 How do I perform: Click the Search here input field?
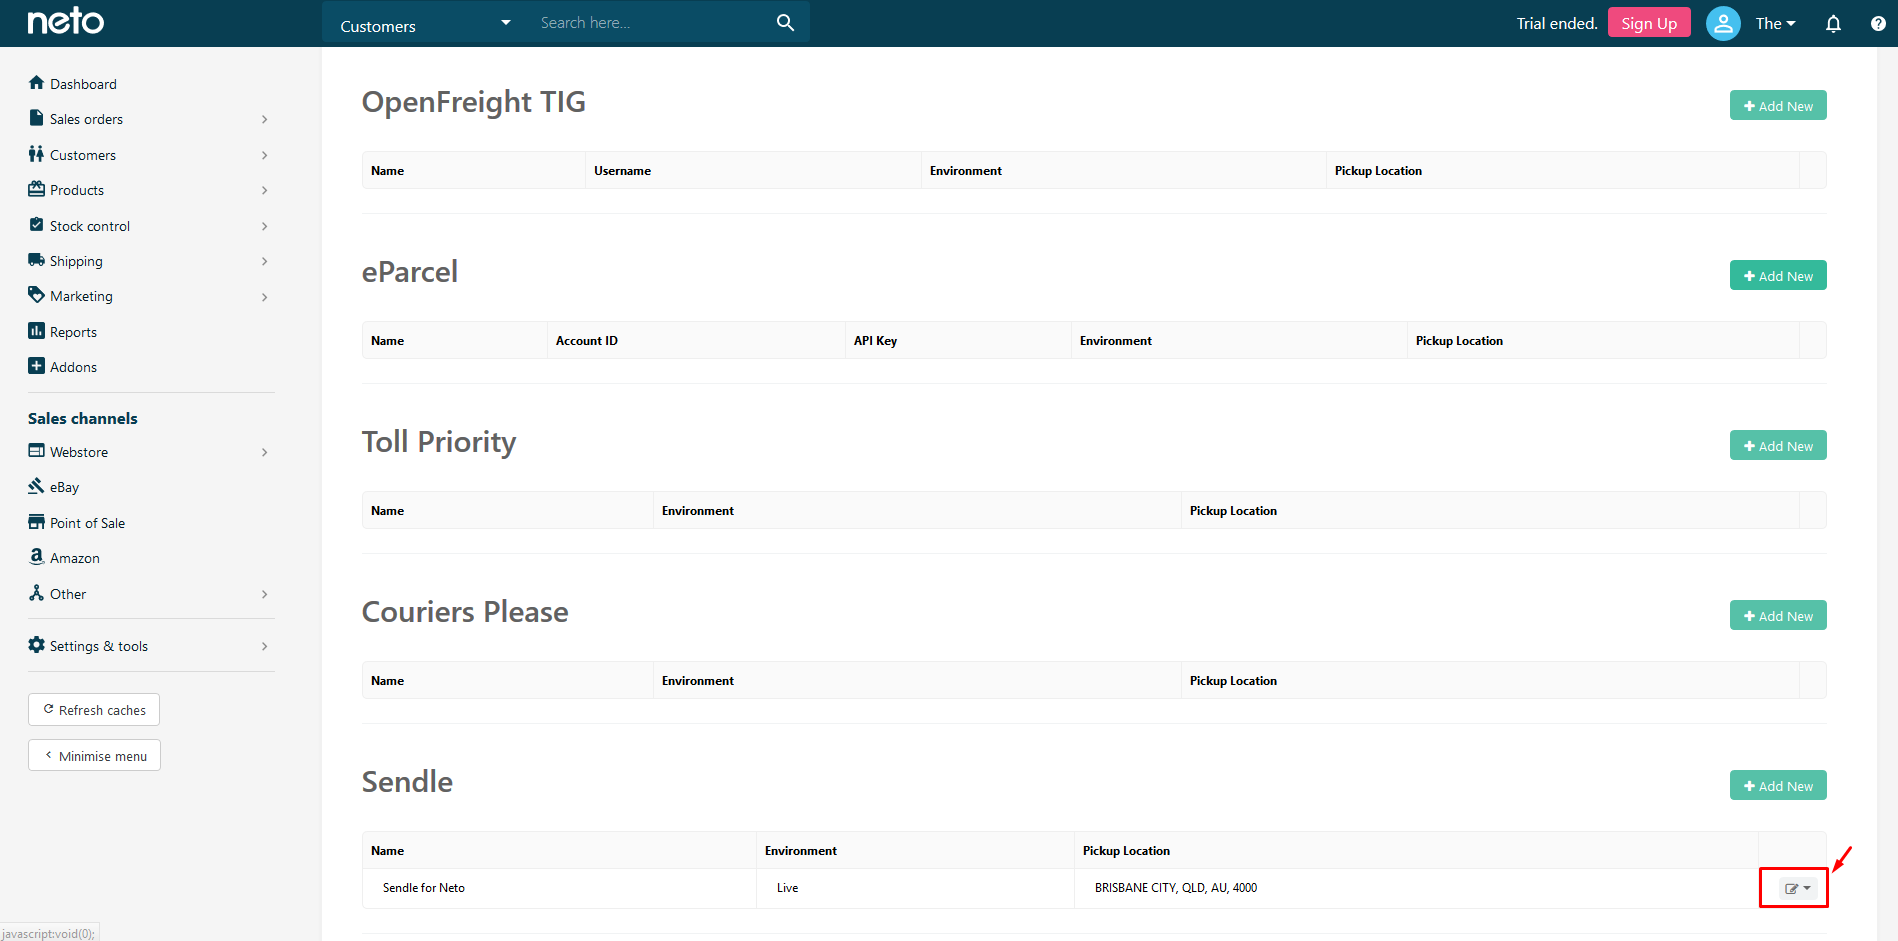click(650, 23)
